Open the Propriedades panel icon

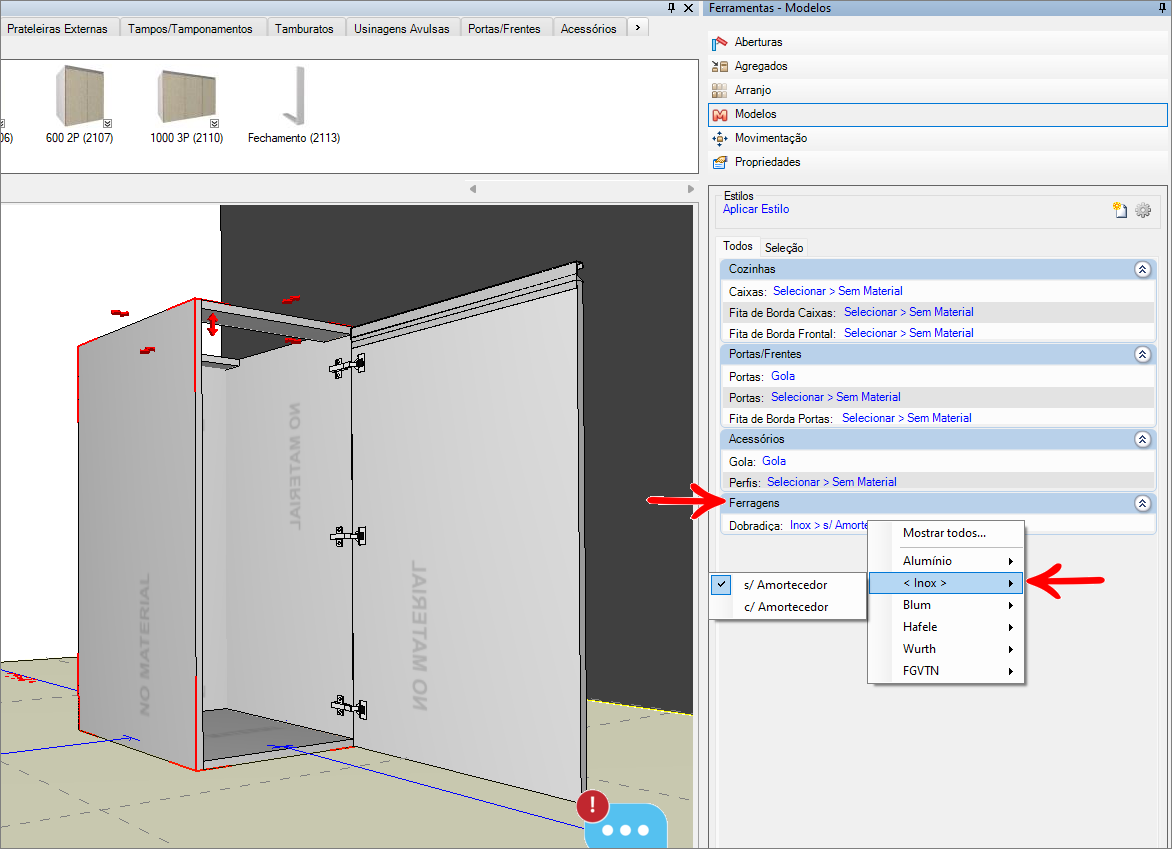(719, 163)
